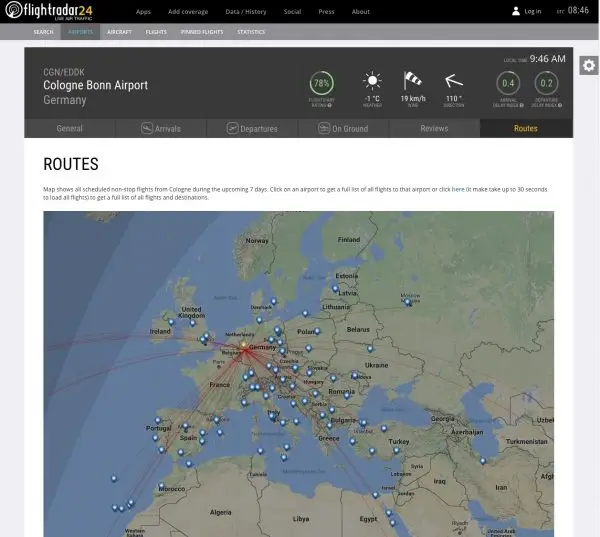
Task: Click the Flightradar24 logo
Action: coord(49,11)
